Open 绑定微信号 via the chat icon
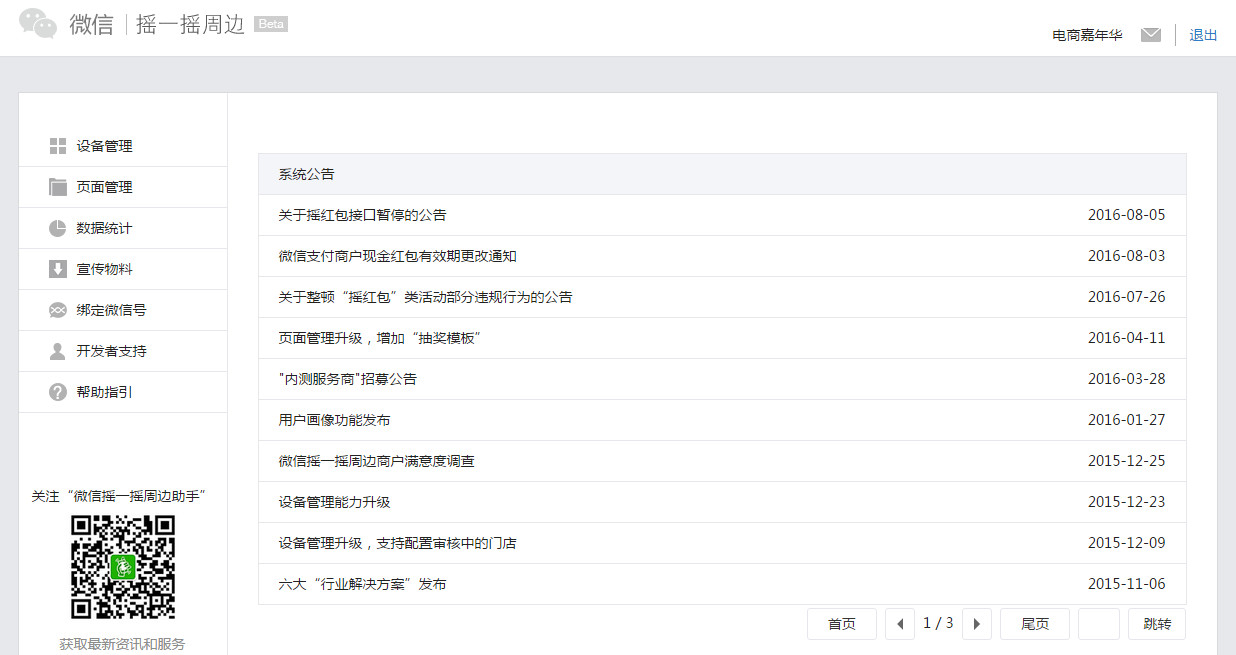 [58, 309]
